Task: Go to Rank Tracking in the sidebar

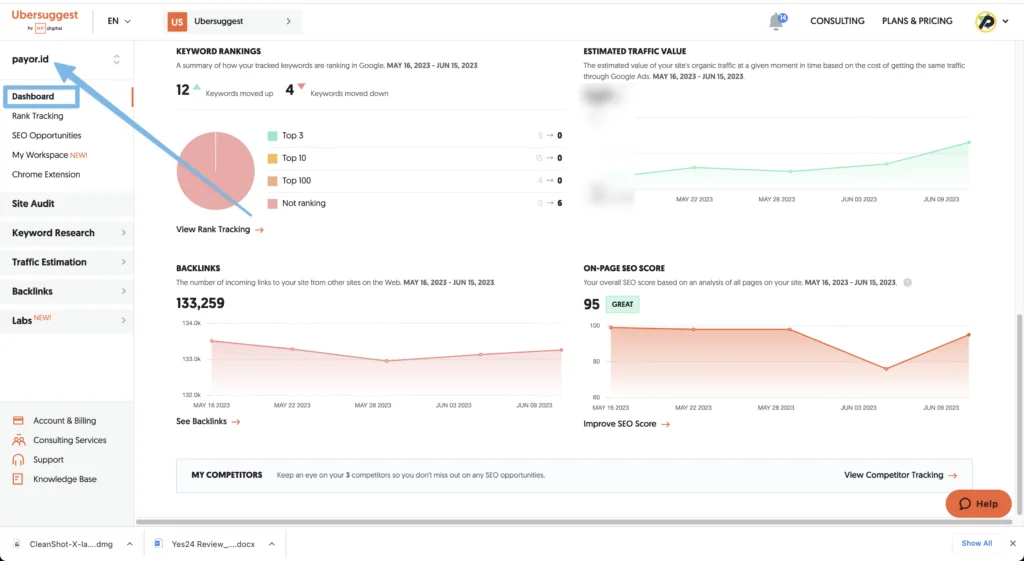Action: [37, 116]
